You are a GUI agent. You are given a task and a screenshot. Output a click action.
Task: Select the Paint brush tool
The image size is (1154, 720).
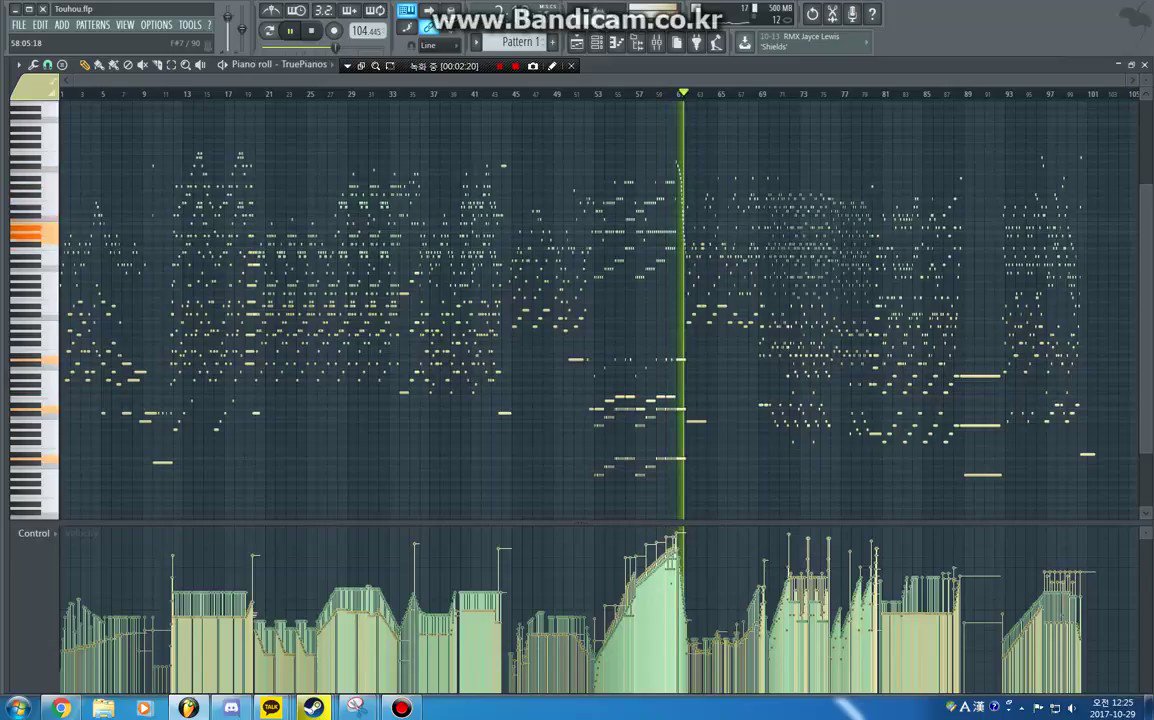(x=99, y=66)
